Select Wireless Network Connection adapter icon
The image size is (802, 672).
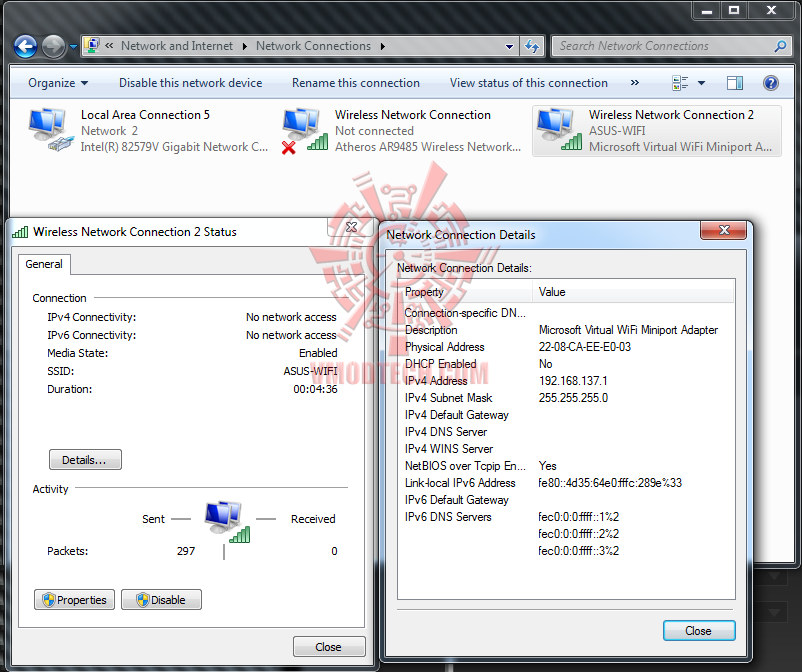[x=304, y=130]
